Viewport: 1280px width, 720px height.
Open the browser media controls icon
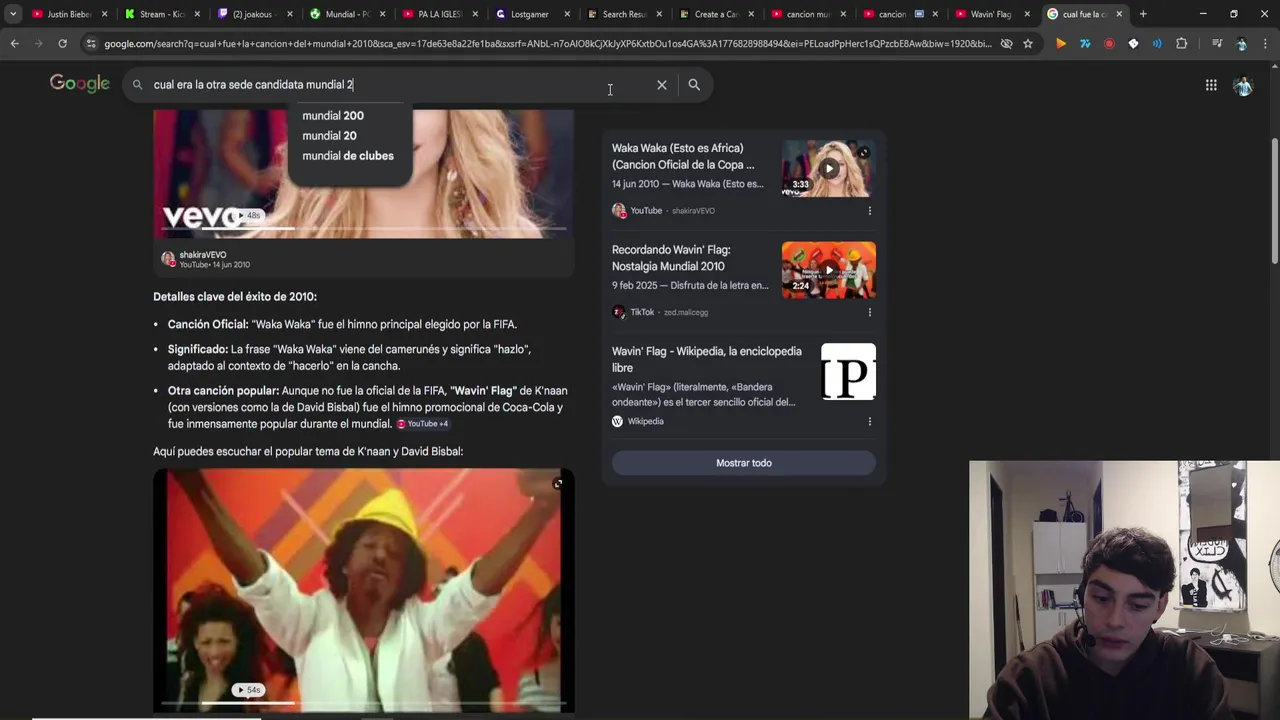pos(1217,44)
